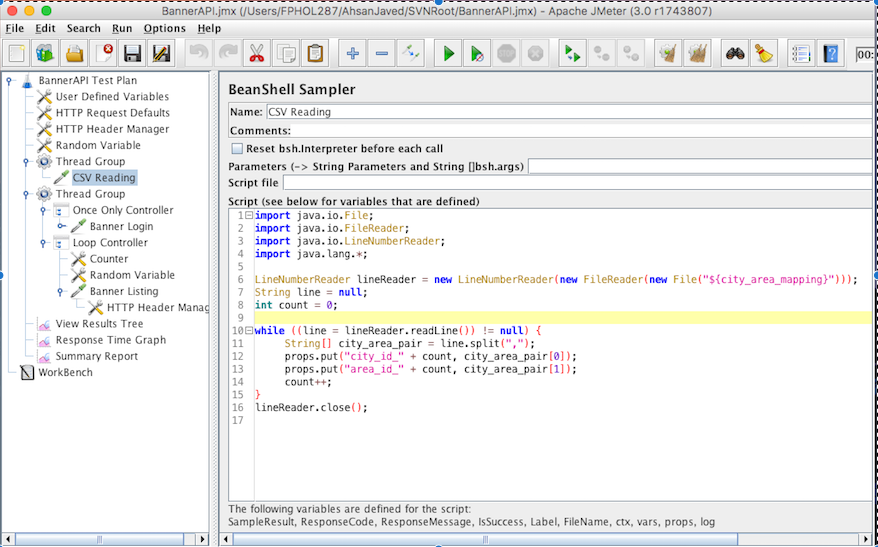Click the green Start test button
This screenshot has width=878, height=547.
pyautogui.click(x=449, y=54)
